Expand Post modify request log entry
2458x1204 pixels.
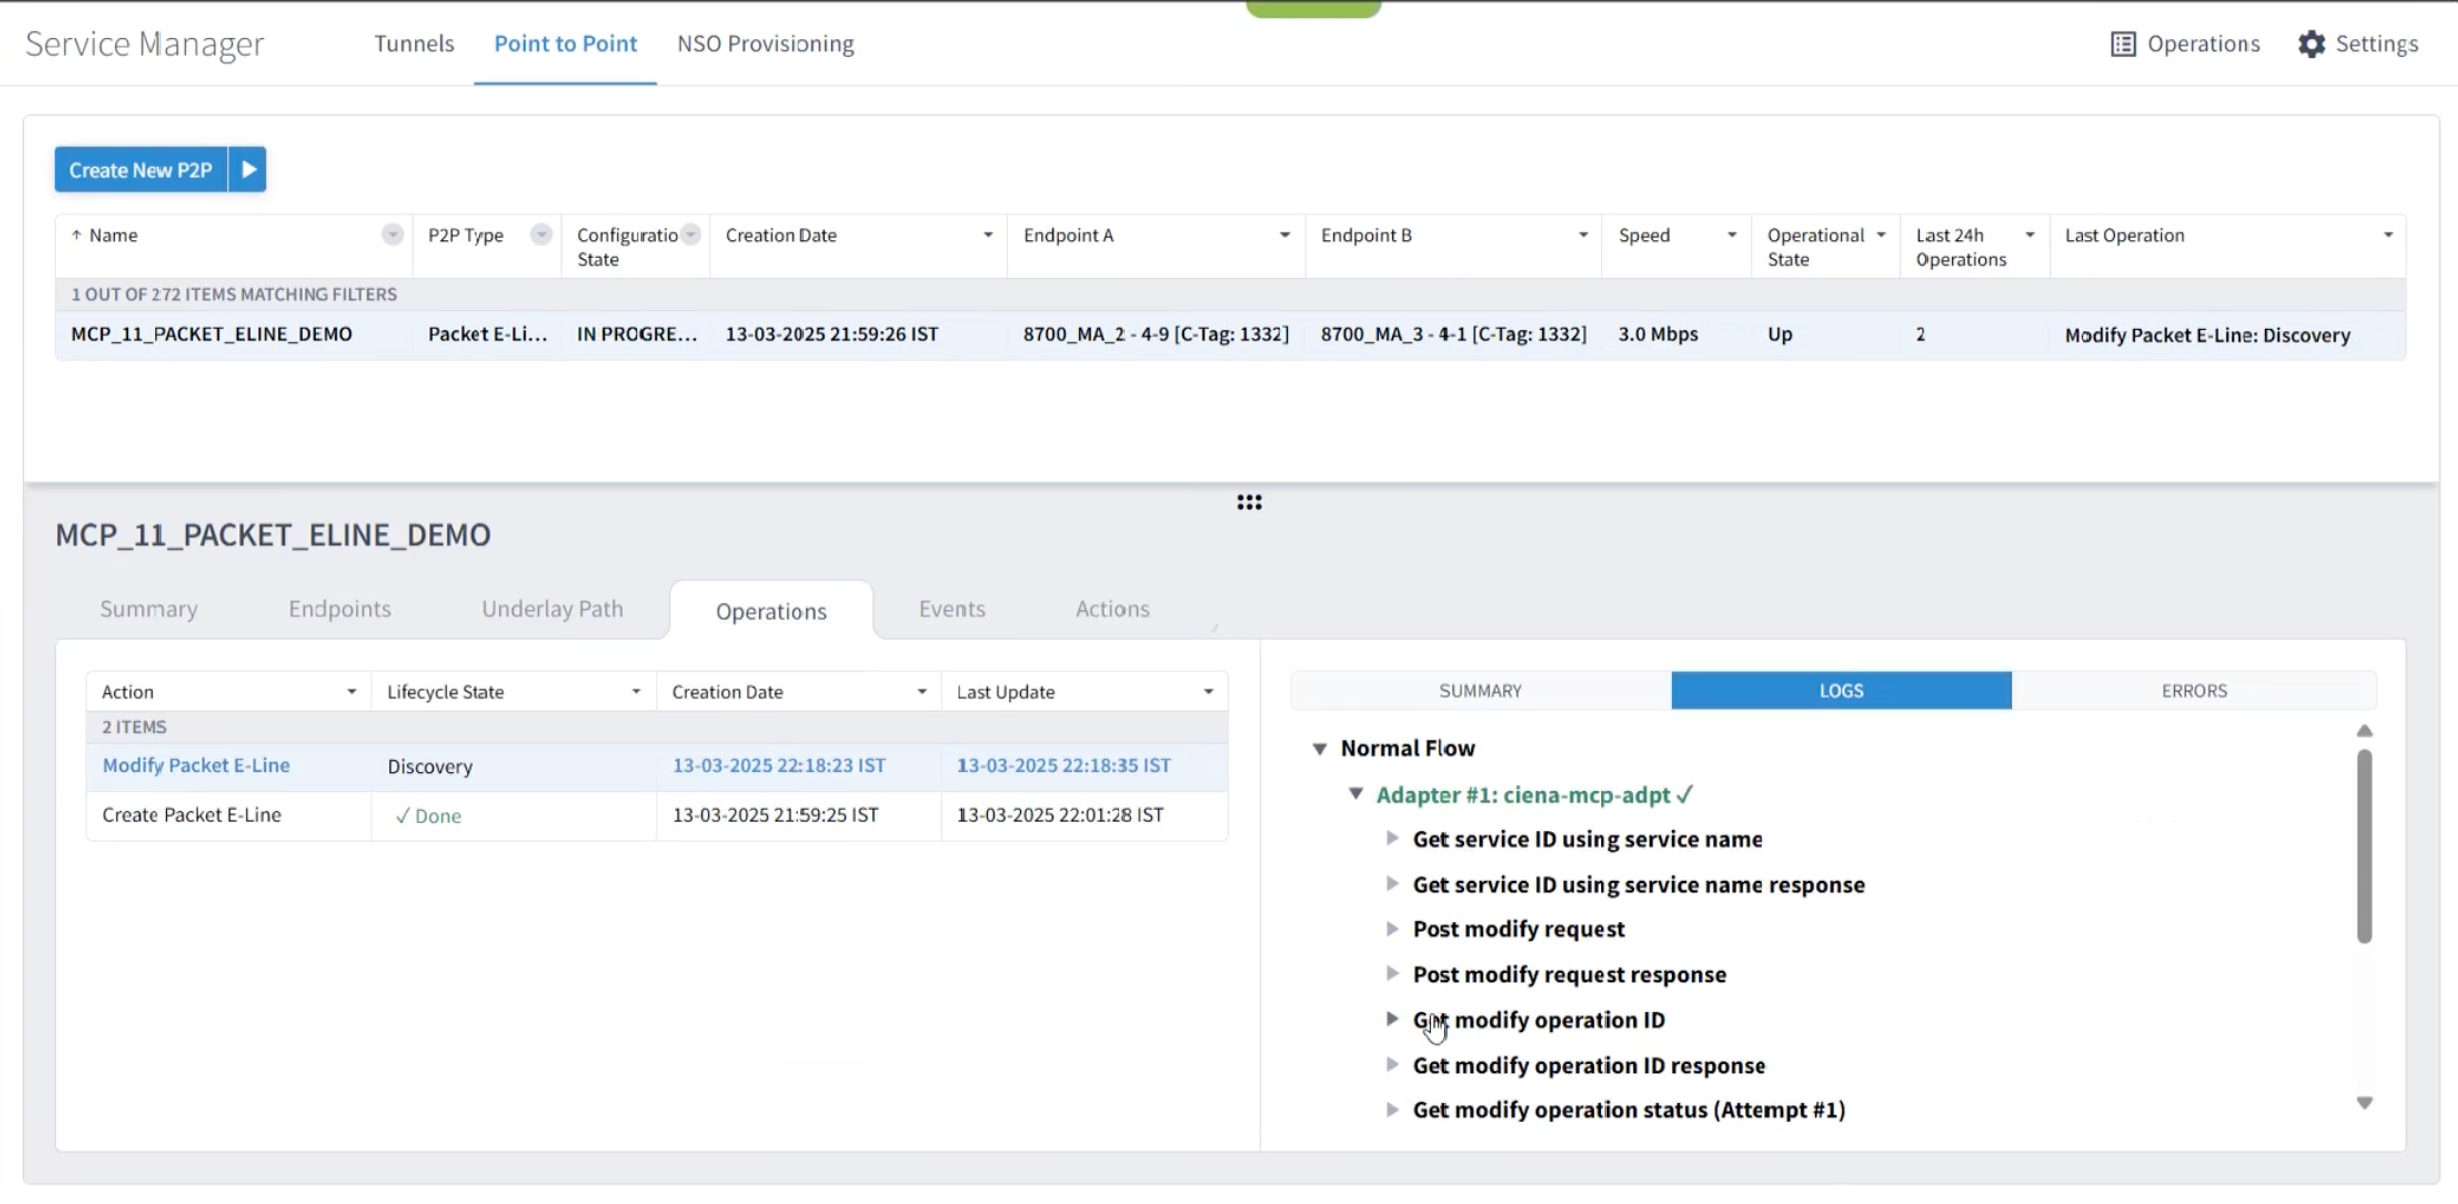1392,929
